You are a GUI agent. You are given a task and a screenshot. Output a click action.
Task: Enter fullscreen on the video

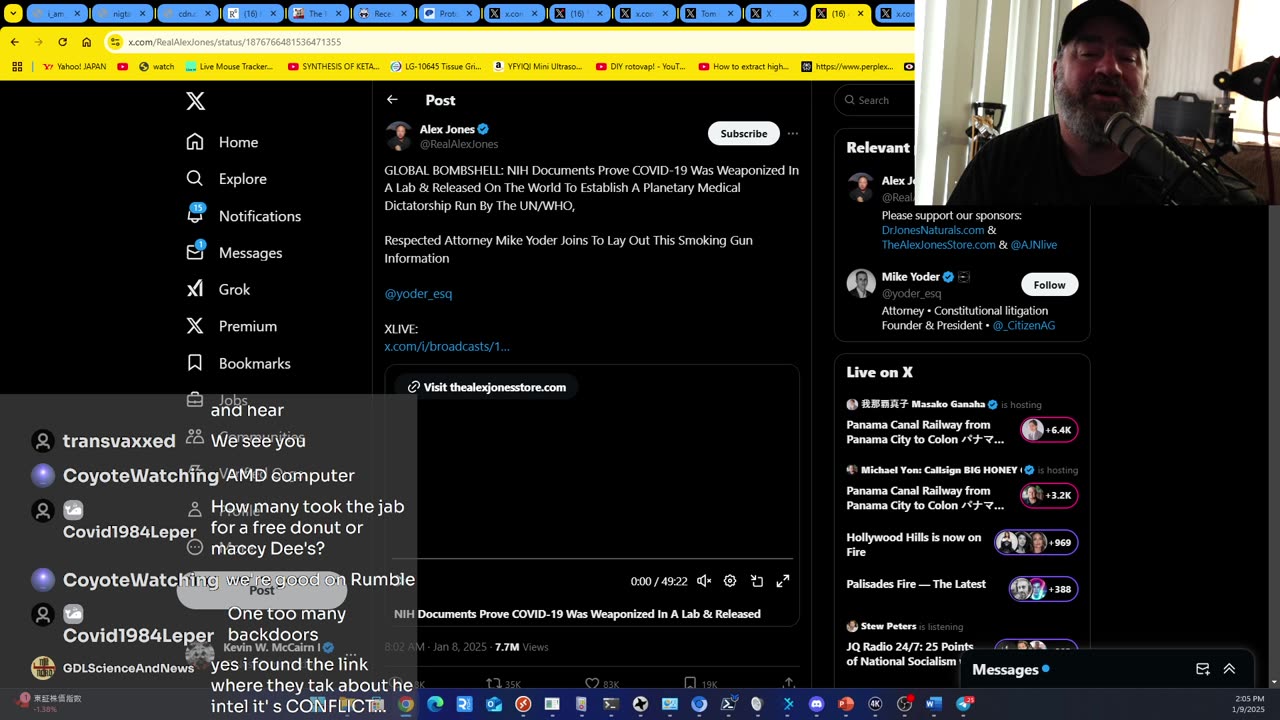[x=783, y=581]
